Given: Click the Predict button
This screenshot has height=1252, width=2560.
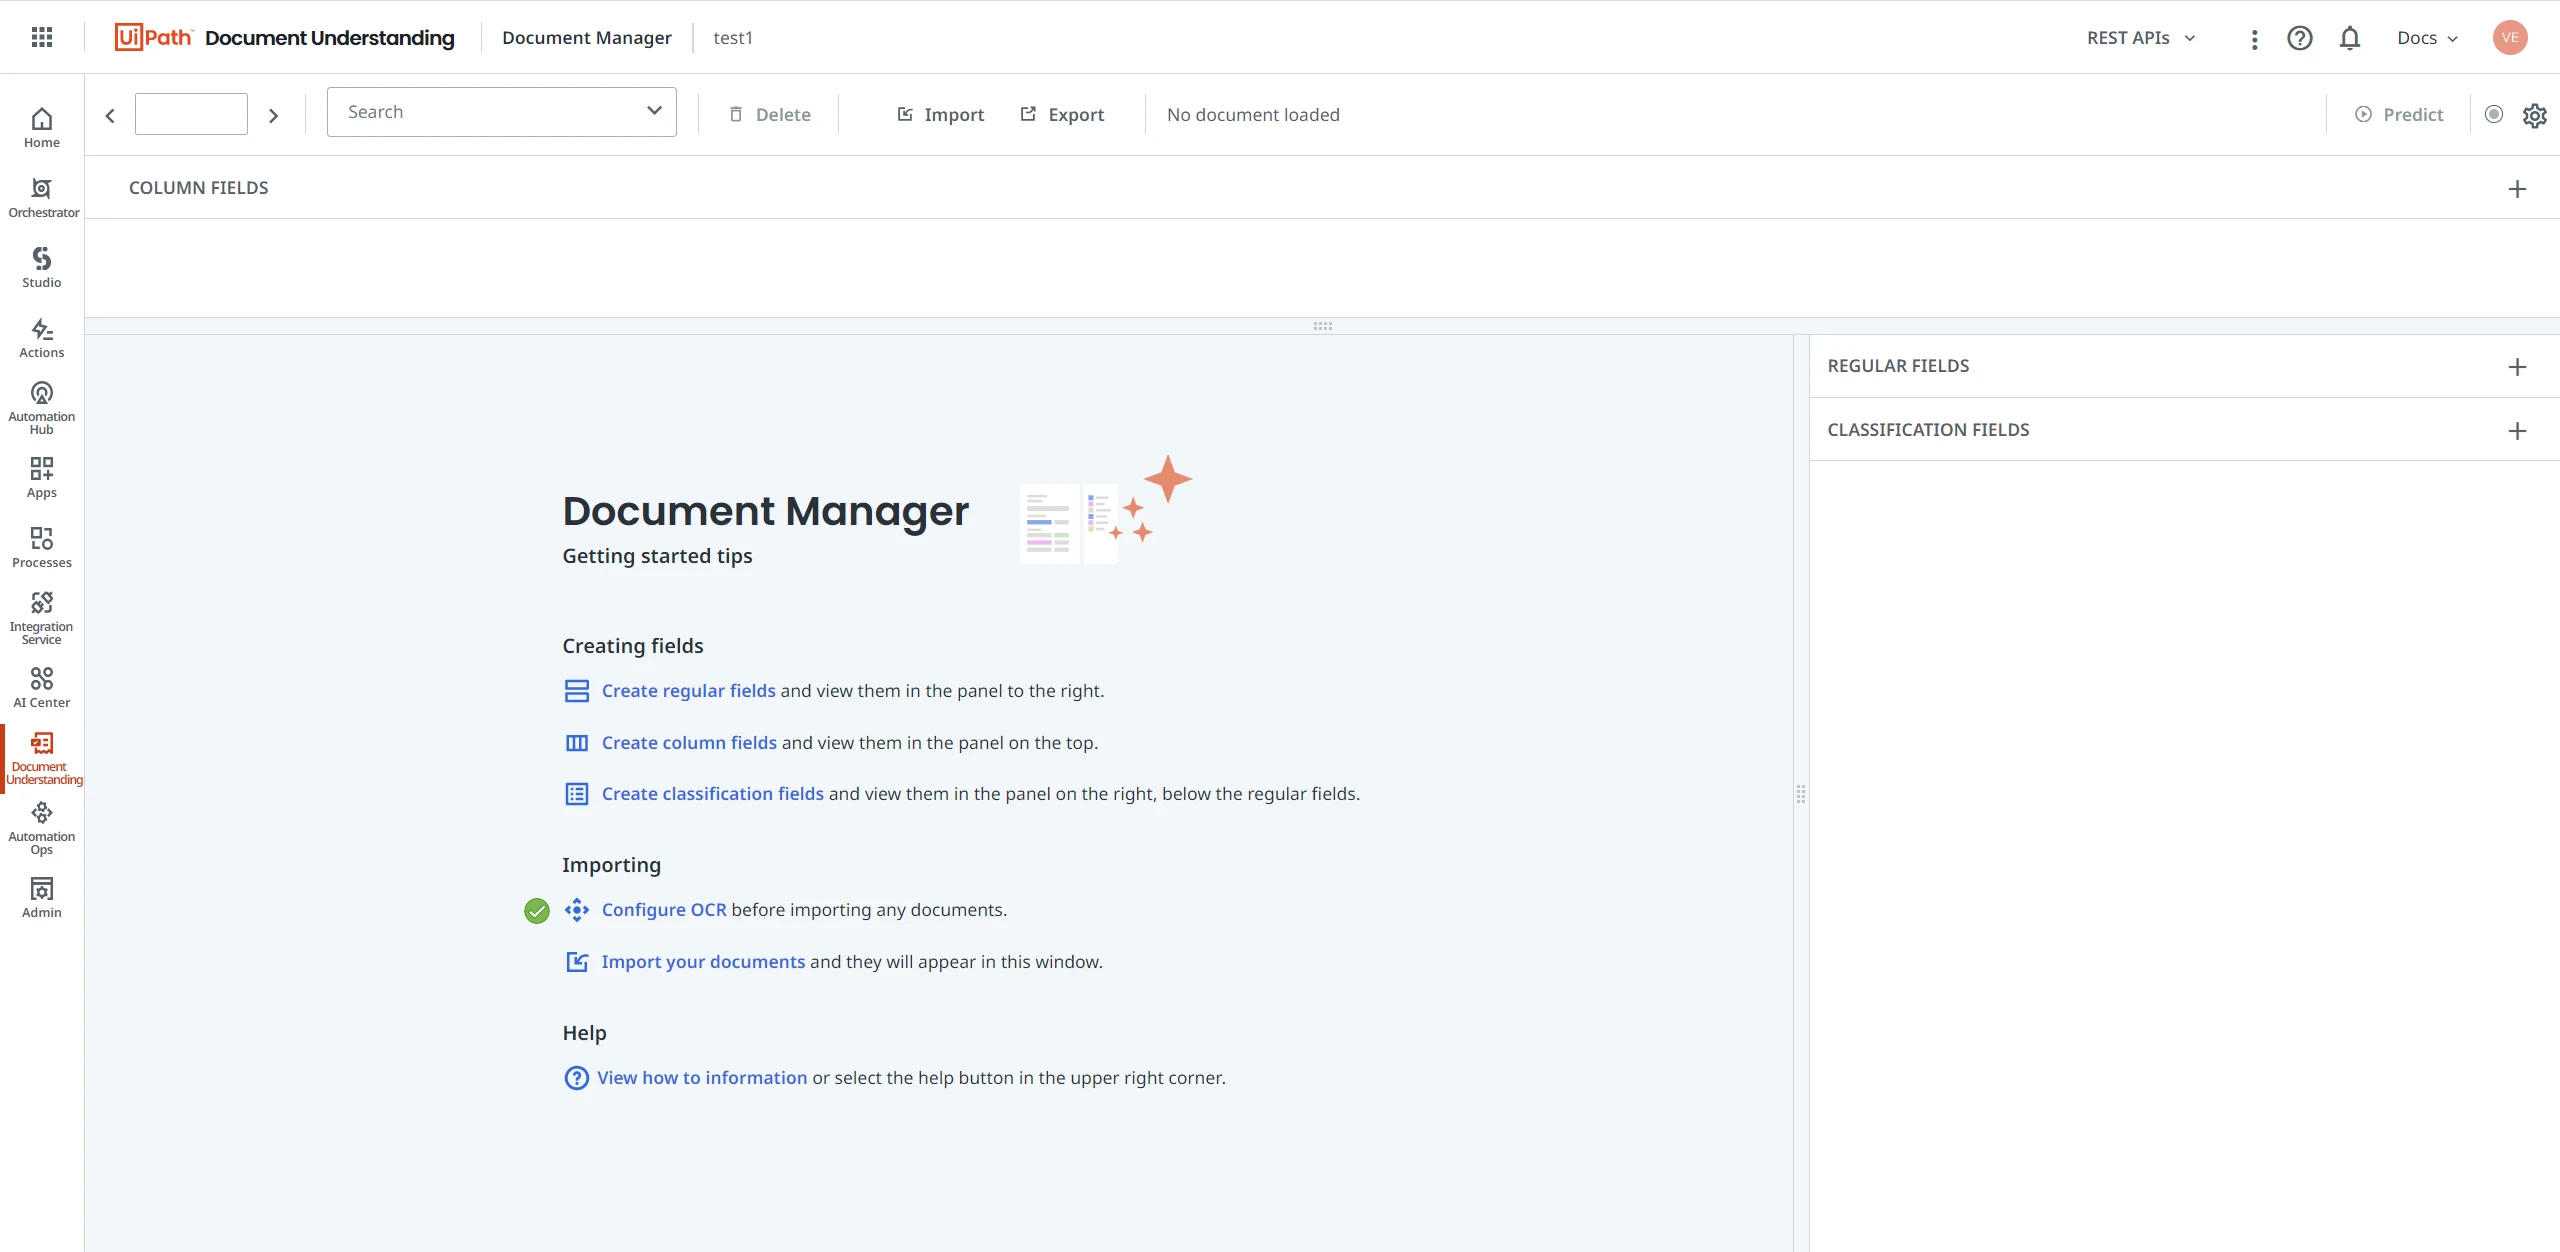Looking at the screenshot, I should click(x=2399, y=114).
